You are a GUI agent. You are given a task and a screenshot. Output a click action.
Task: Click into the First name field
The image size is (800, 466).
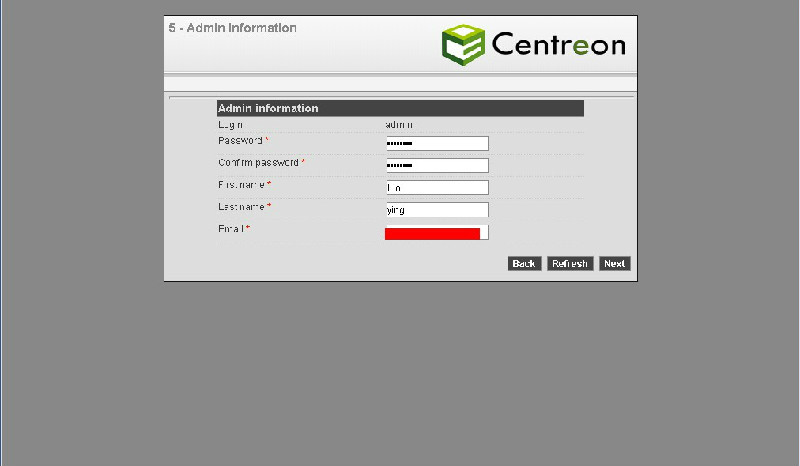[x=437, y=188]
